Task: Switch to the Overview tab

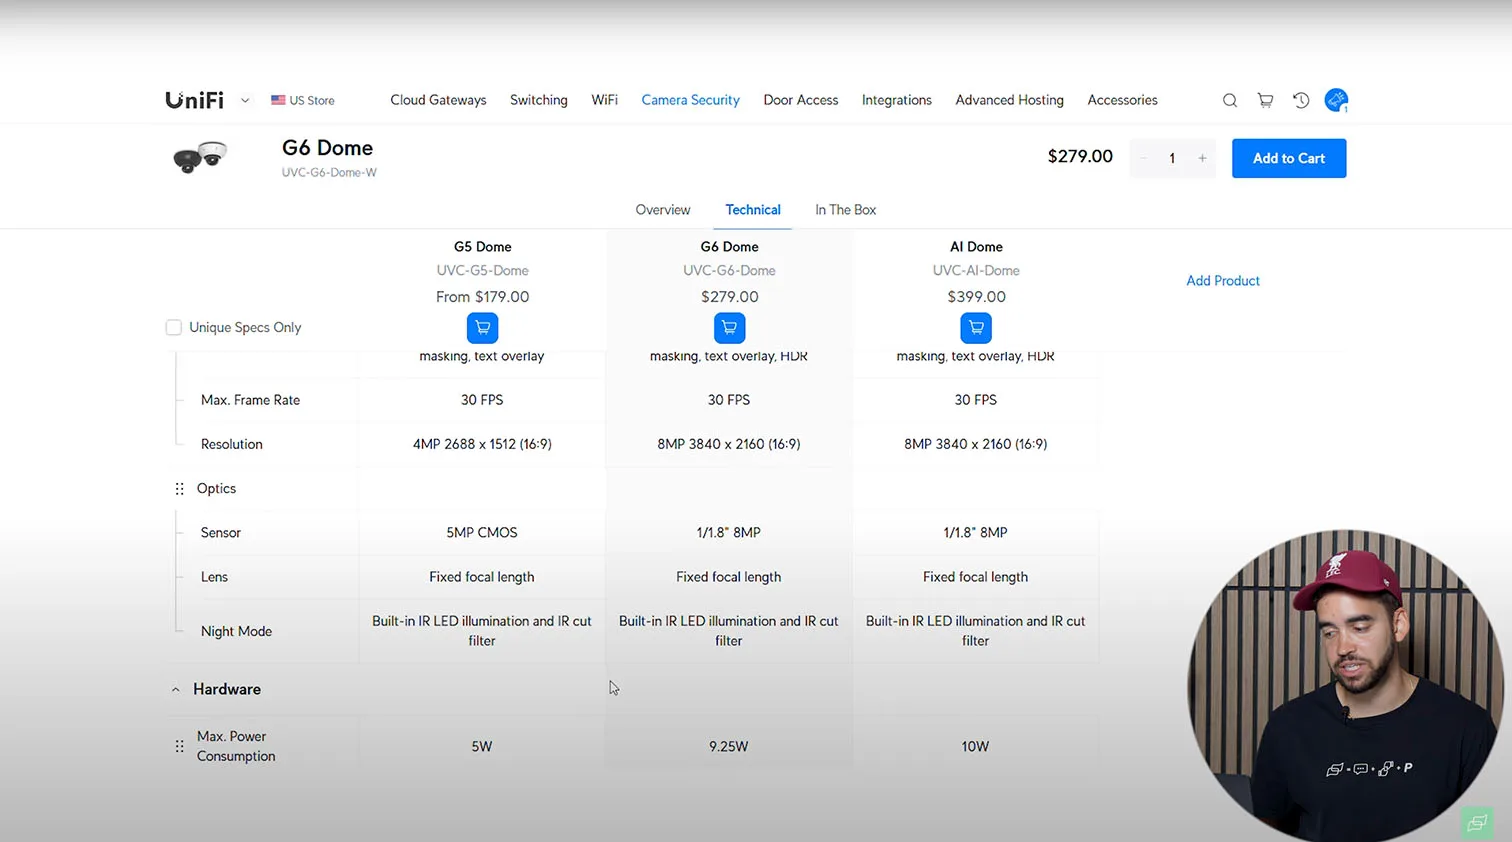Action: tap(663, 210)
